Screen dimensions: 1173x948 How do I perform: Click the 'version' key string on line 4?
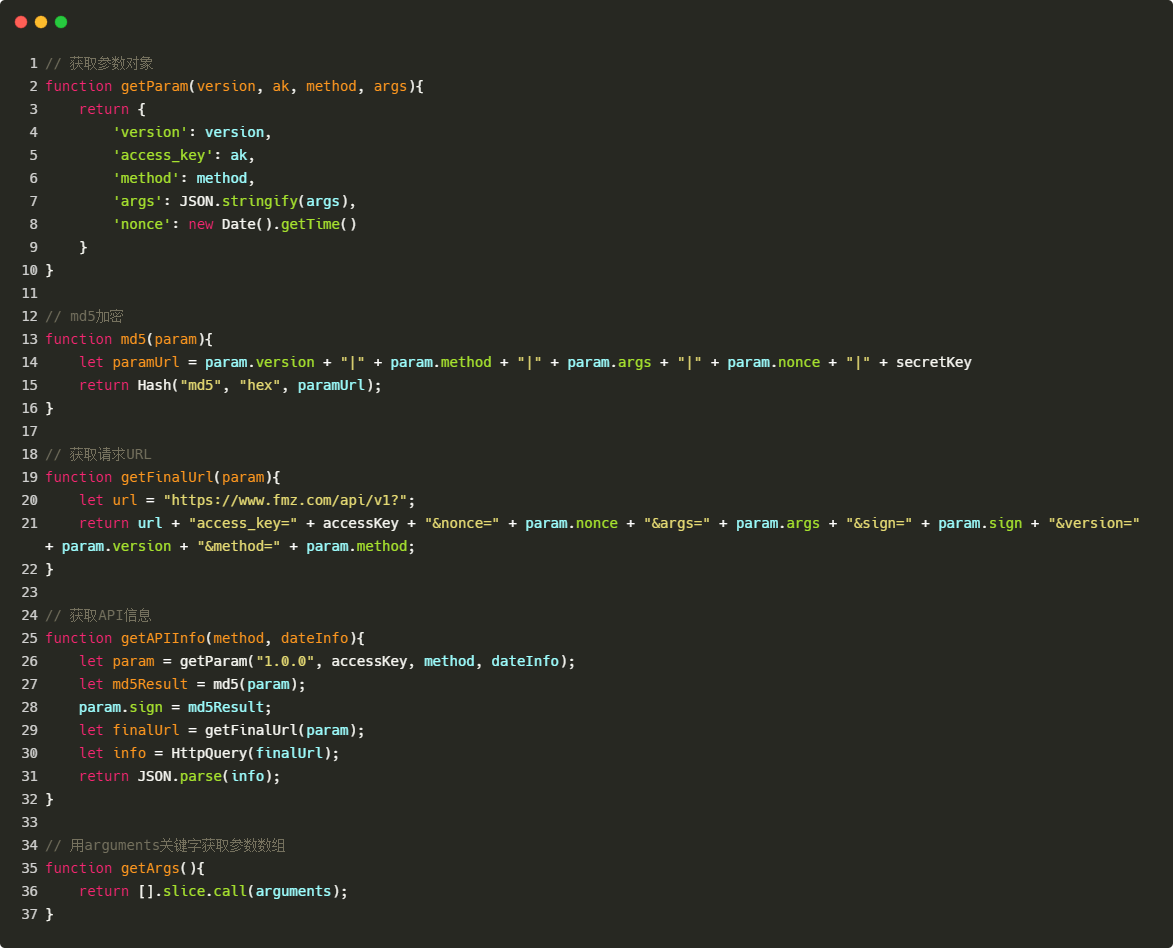pyautogui.click(x=150, y=132)
